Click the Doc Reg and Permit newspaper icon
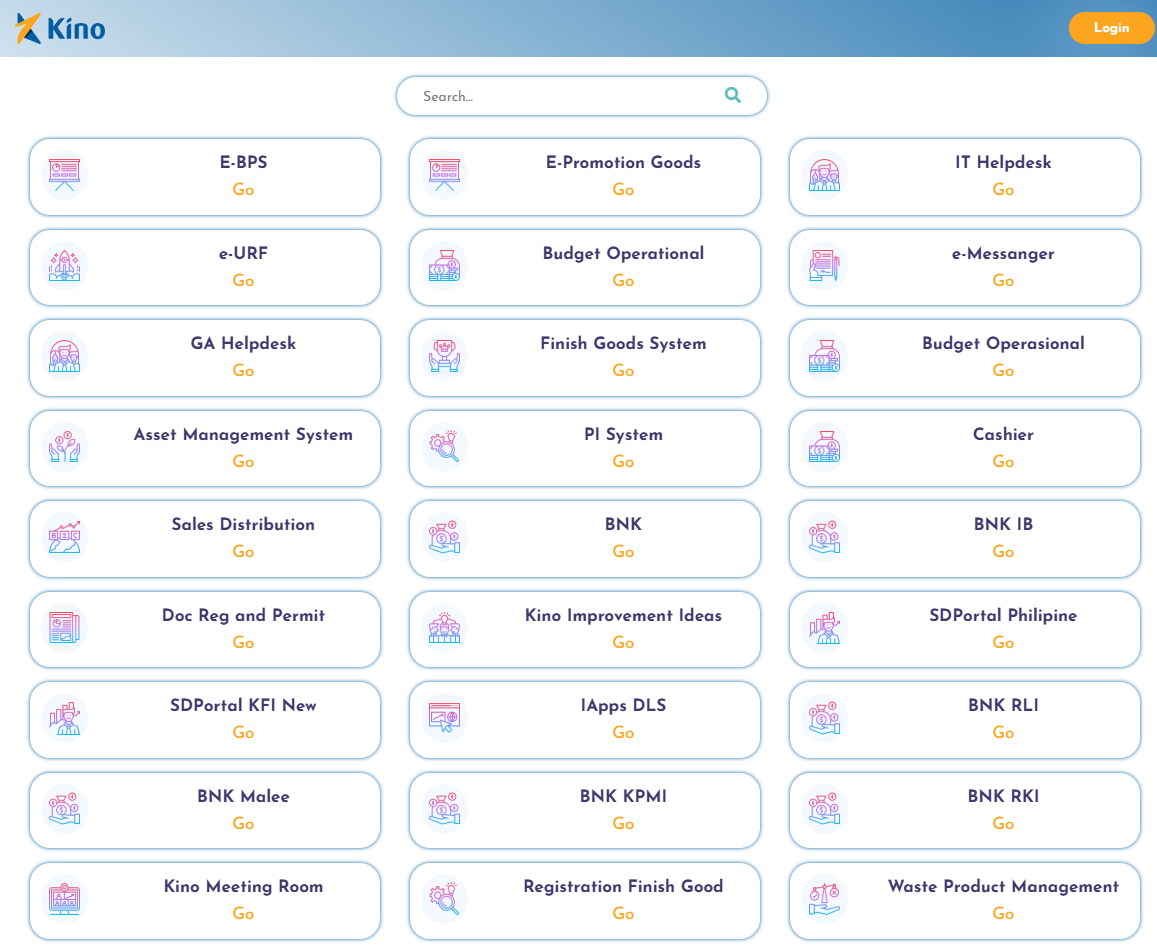 tap(64, 628)
